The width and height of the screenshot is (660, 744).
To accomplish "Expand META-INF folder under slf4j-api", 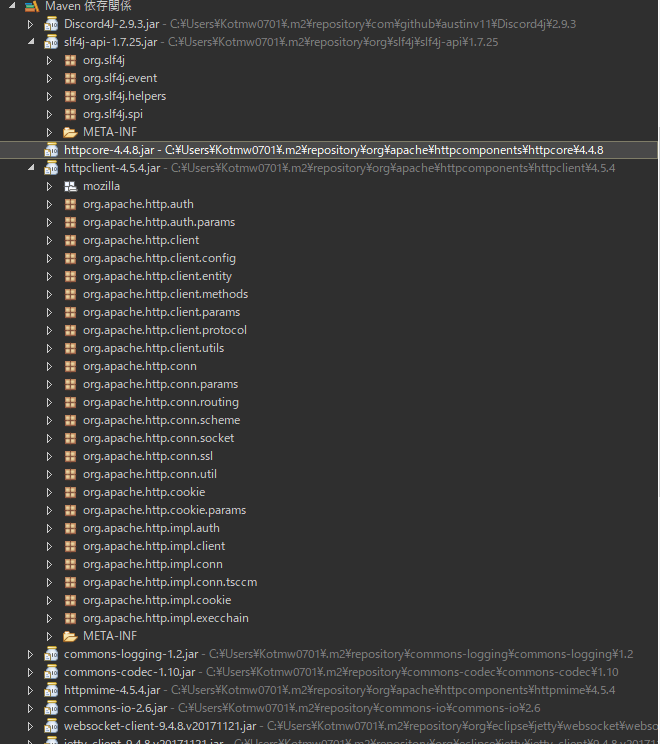I will [x=49, y=132].
